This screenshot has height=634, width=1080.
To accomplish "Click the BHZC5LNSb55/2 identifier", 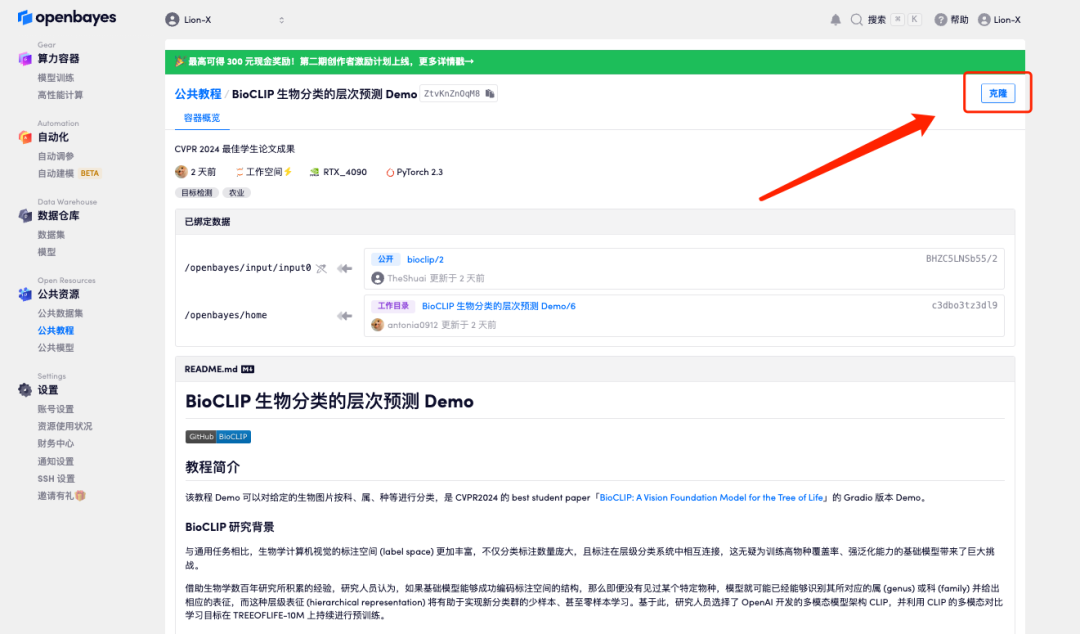I will click(961, 258).
